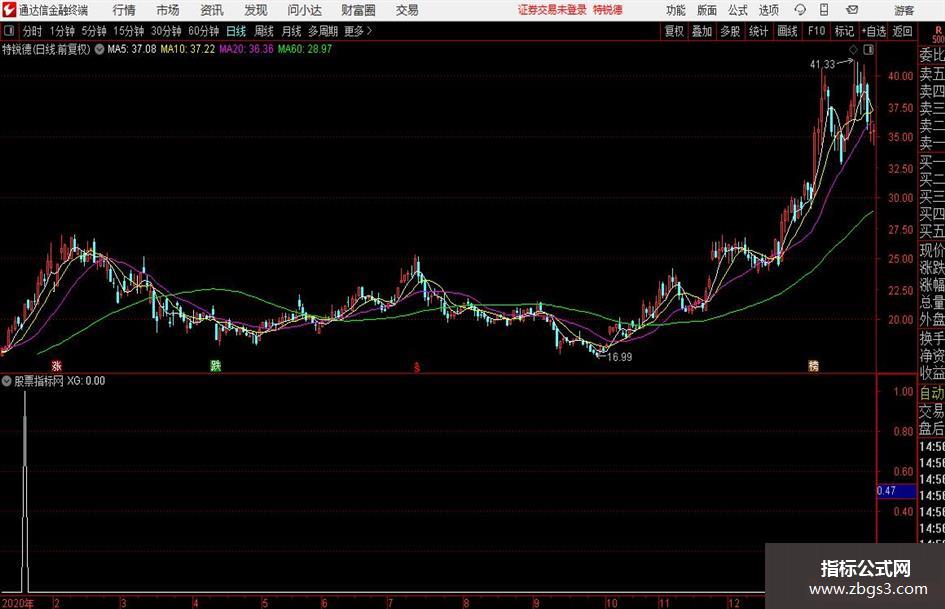Expand the 更多 periods list
This screenshot has width=945, height=609.
(x=358, y=31)
